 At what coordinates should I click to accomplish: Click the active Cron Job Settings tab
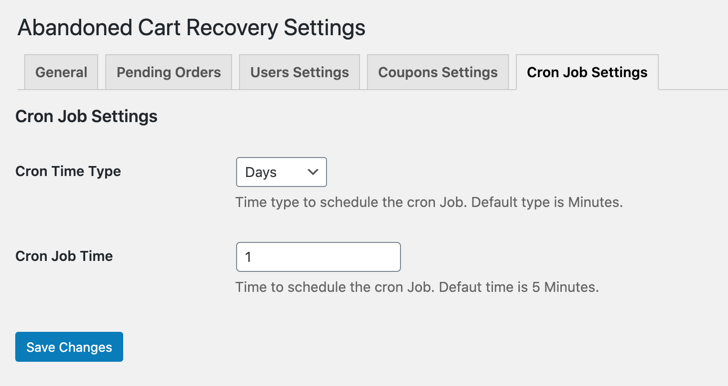tap(587, 72)
